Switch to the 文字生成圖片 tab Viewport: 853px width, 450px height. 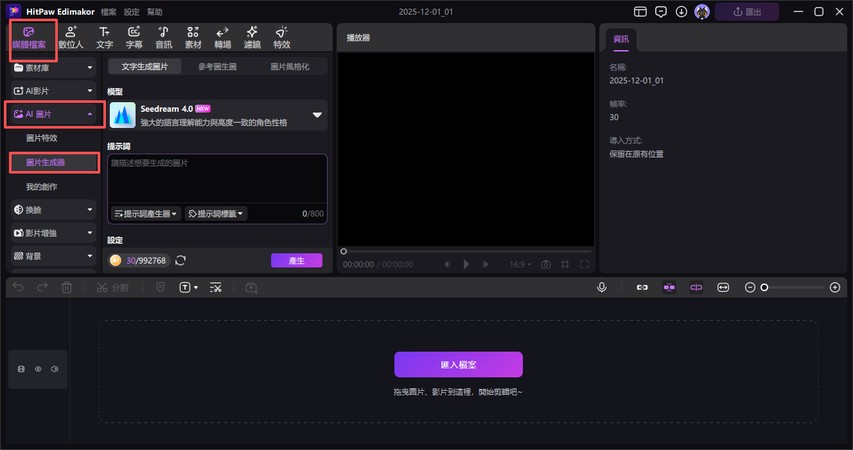tap(145, 66)
